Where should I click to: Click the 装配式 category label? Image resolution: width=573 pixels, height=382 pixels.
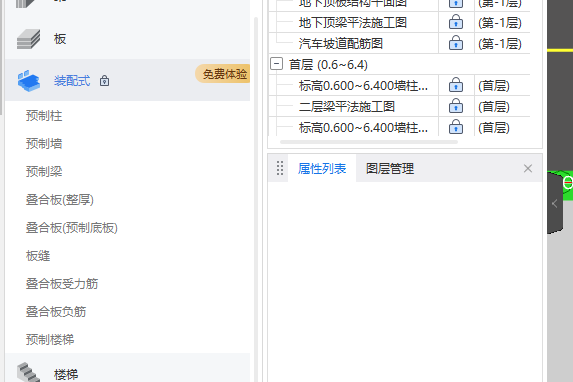coord(72,81)
